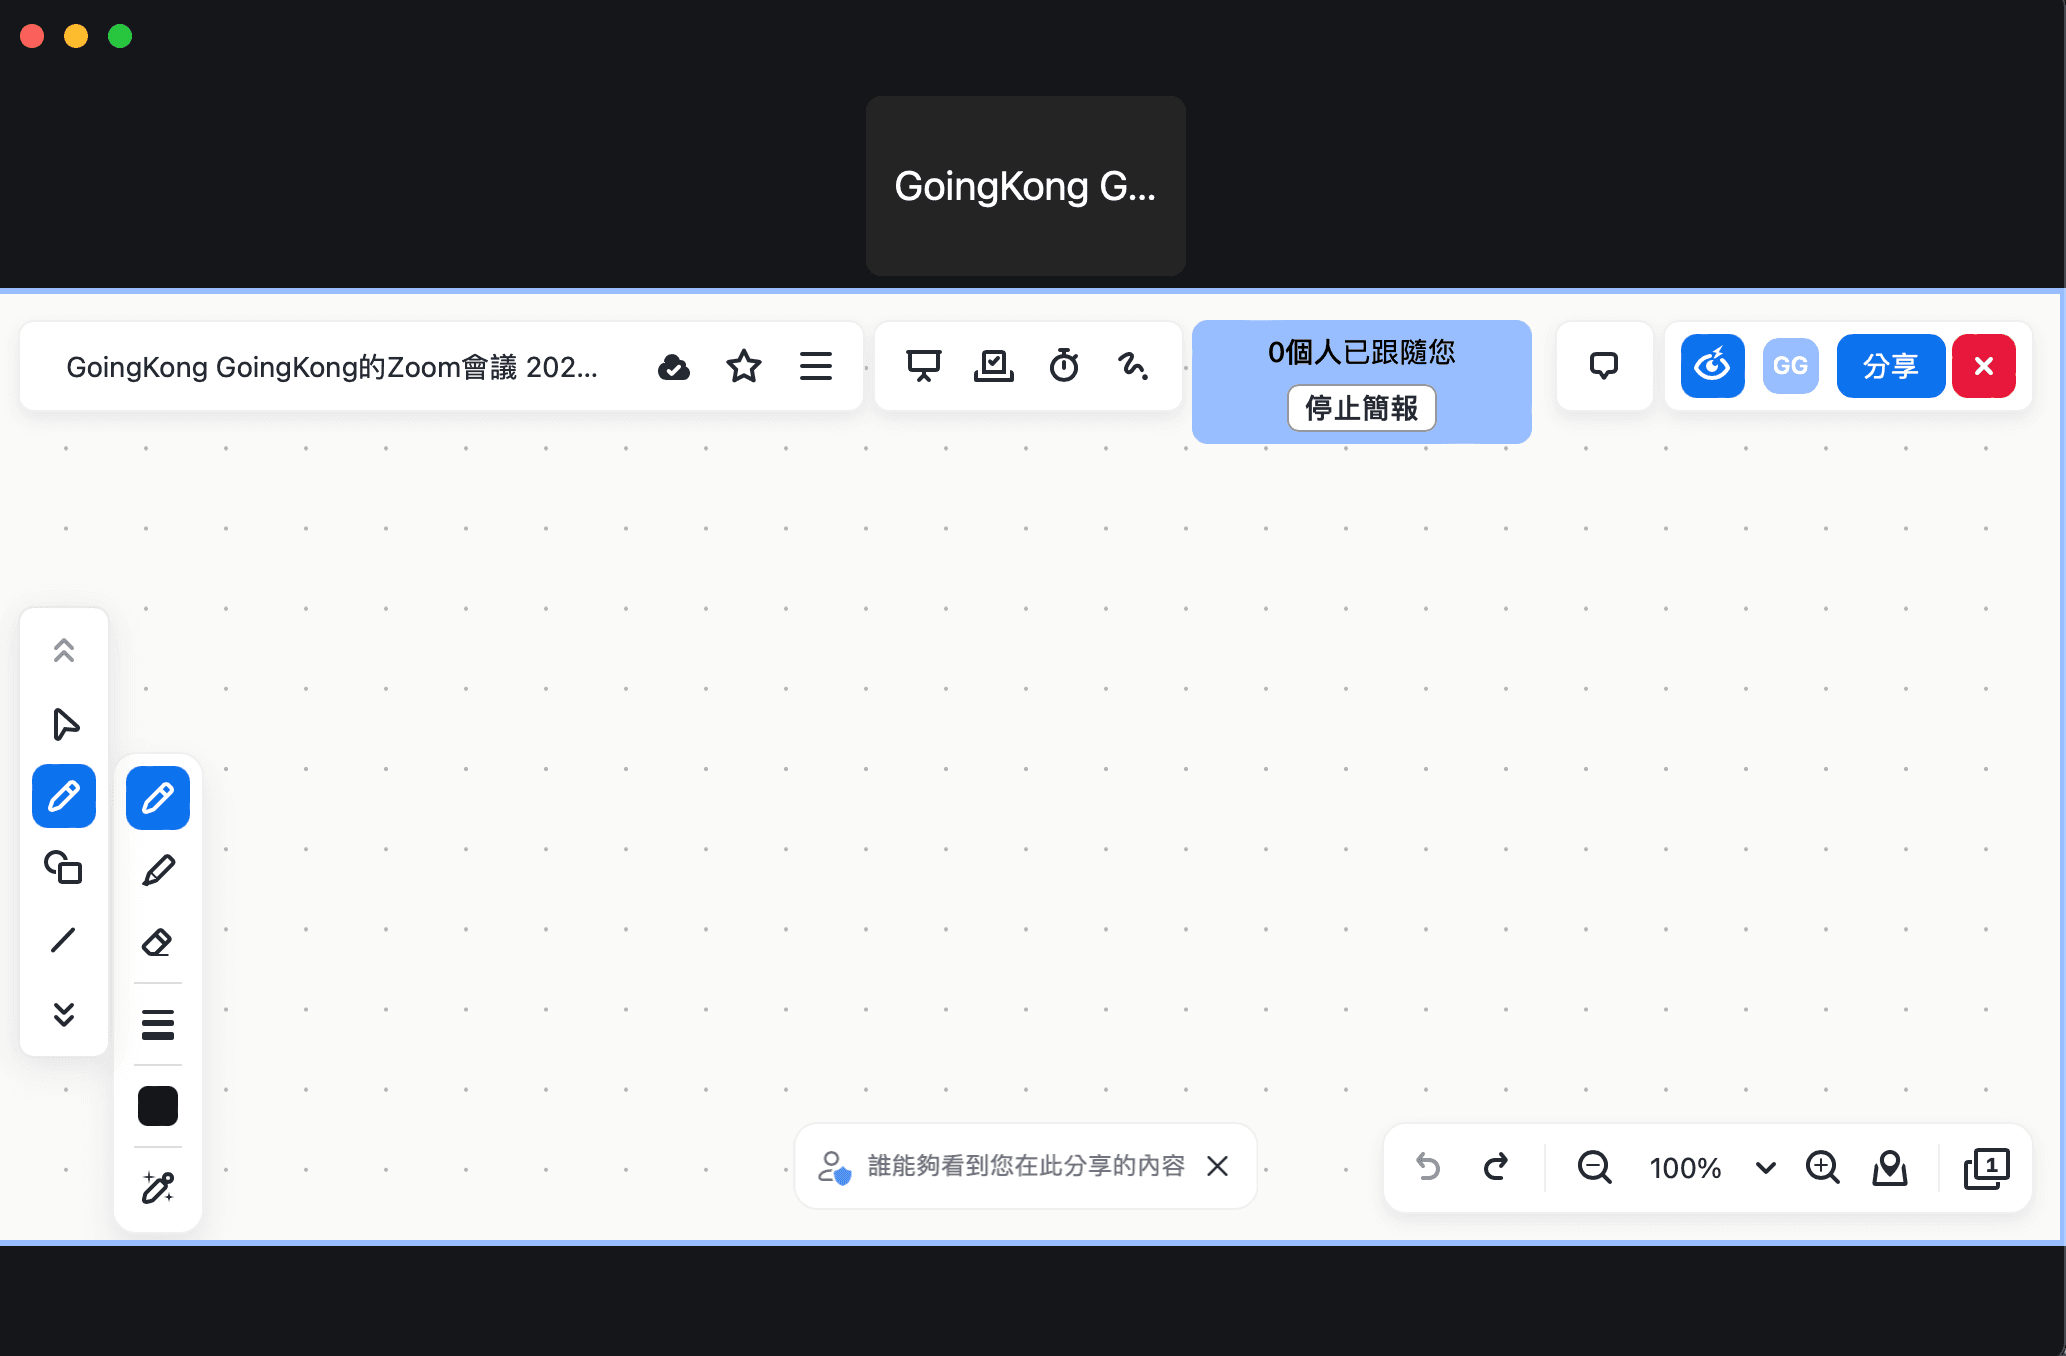2066x1356 pixels.
Task: Click the macOS green fullscreen button
Action: coord(120,36)
